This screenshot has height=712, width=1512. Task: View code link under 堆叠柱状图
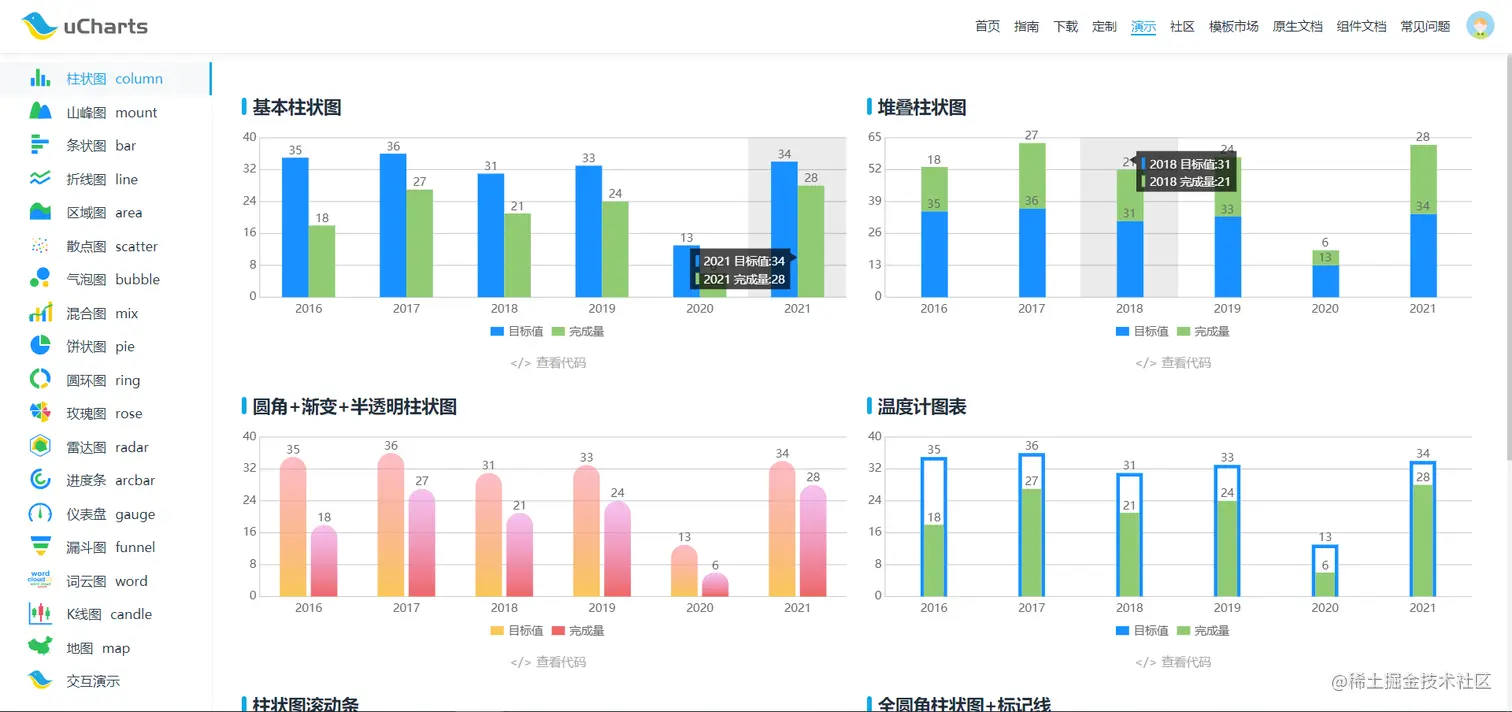tap(1173, 363)
